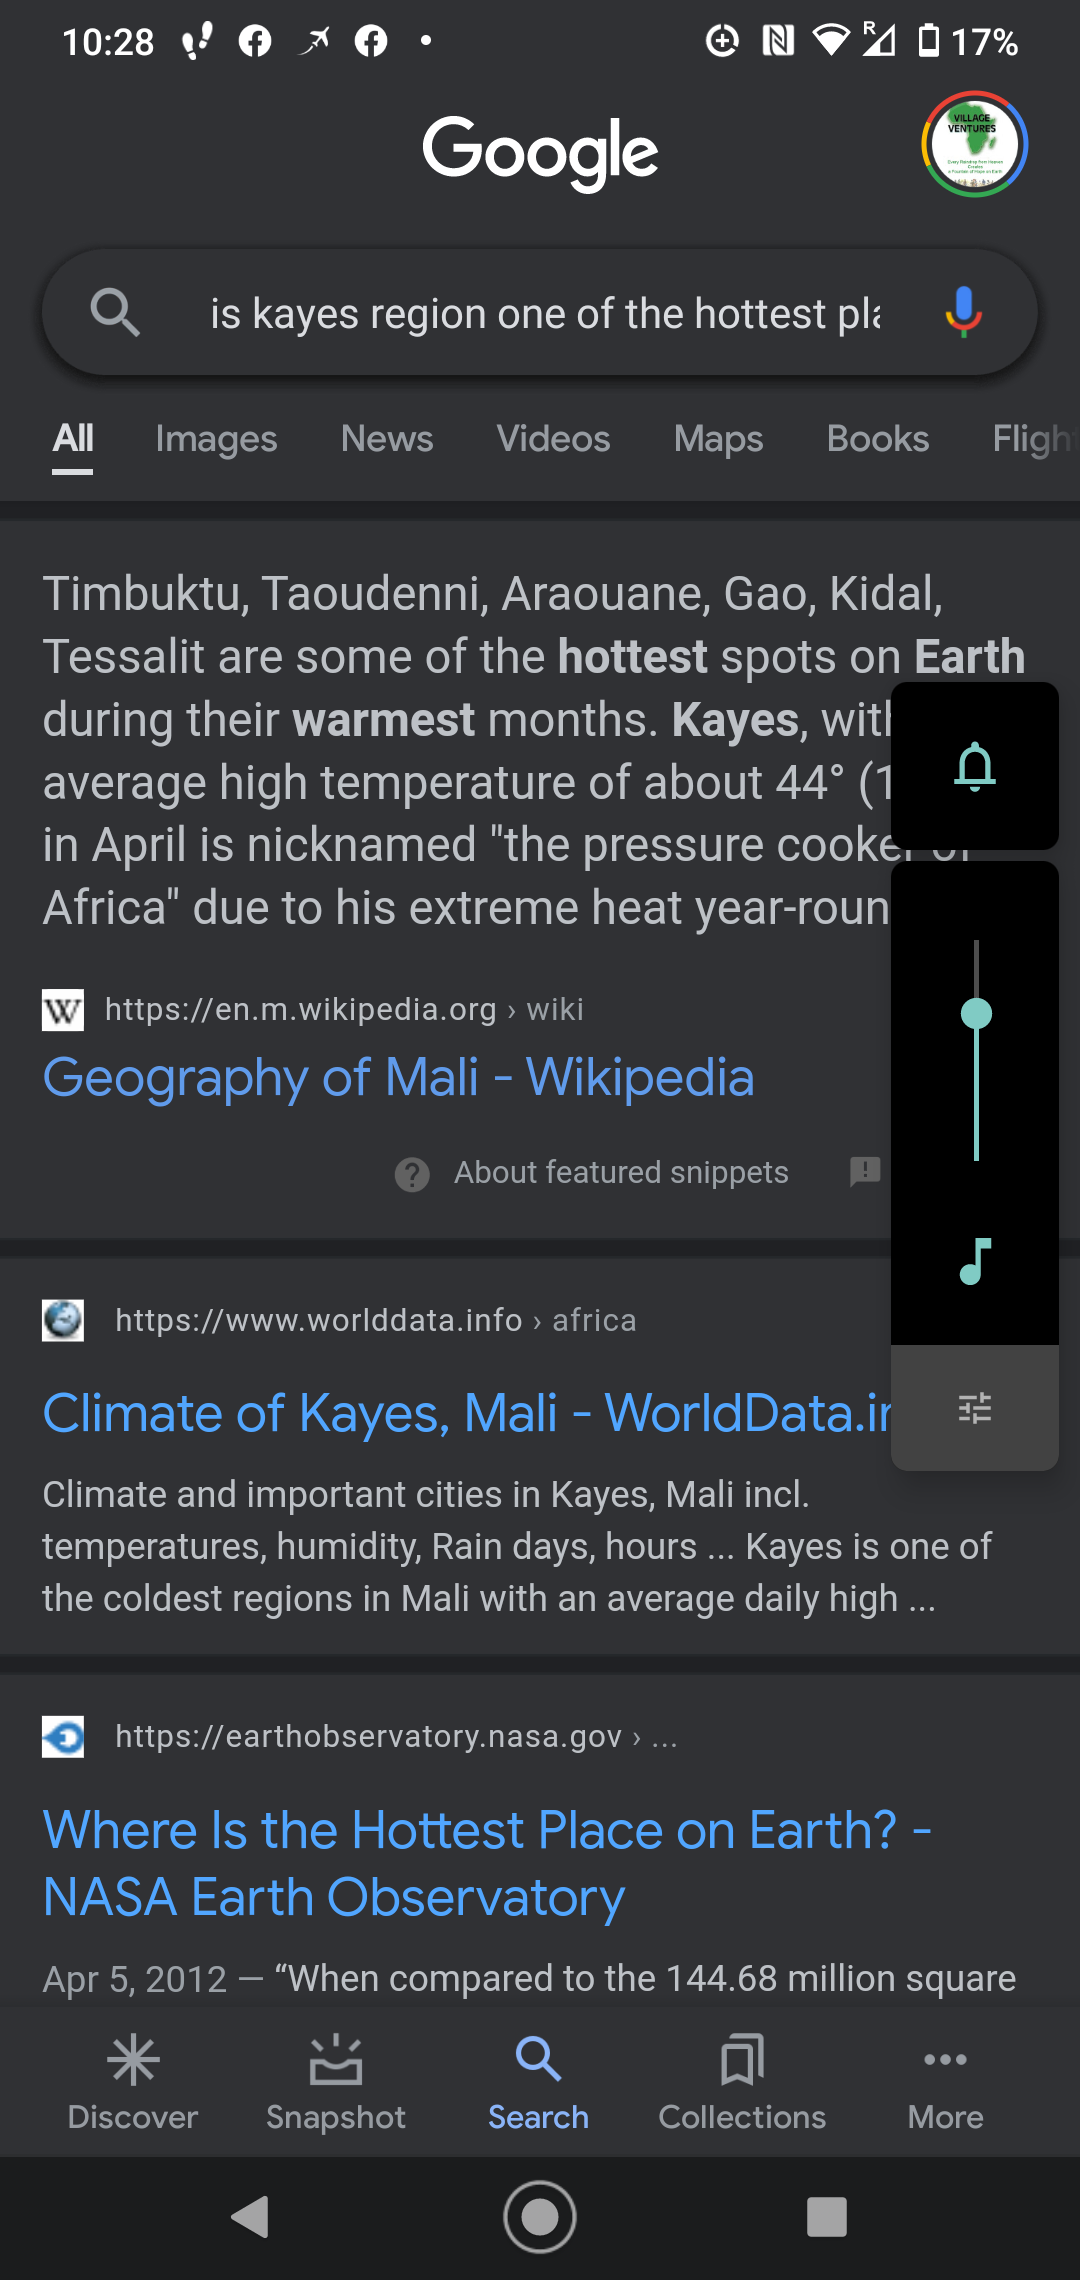This screenshot has height=2280, width=1080.
Task: Switch to Images results tab
Action: (216, 439)
